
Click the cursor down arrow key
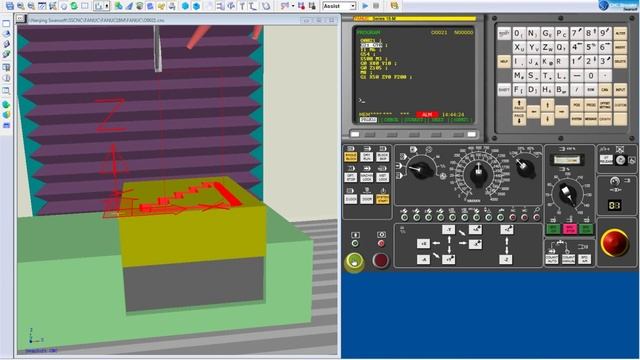547,119
